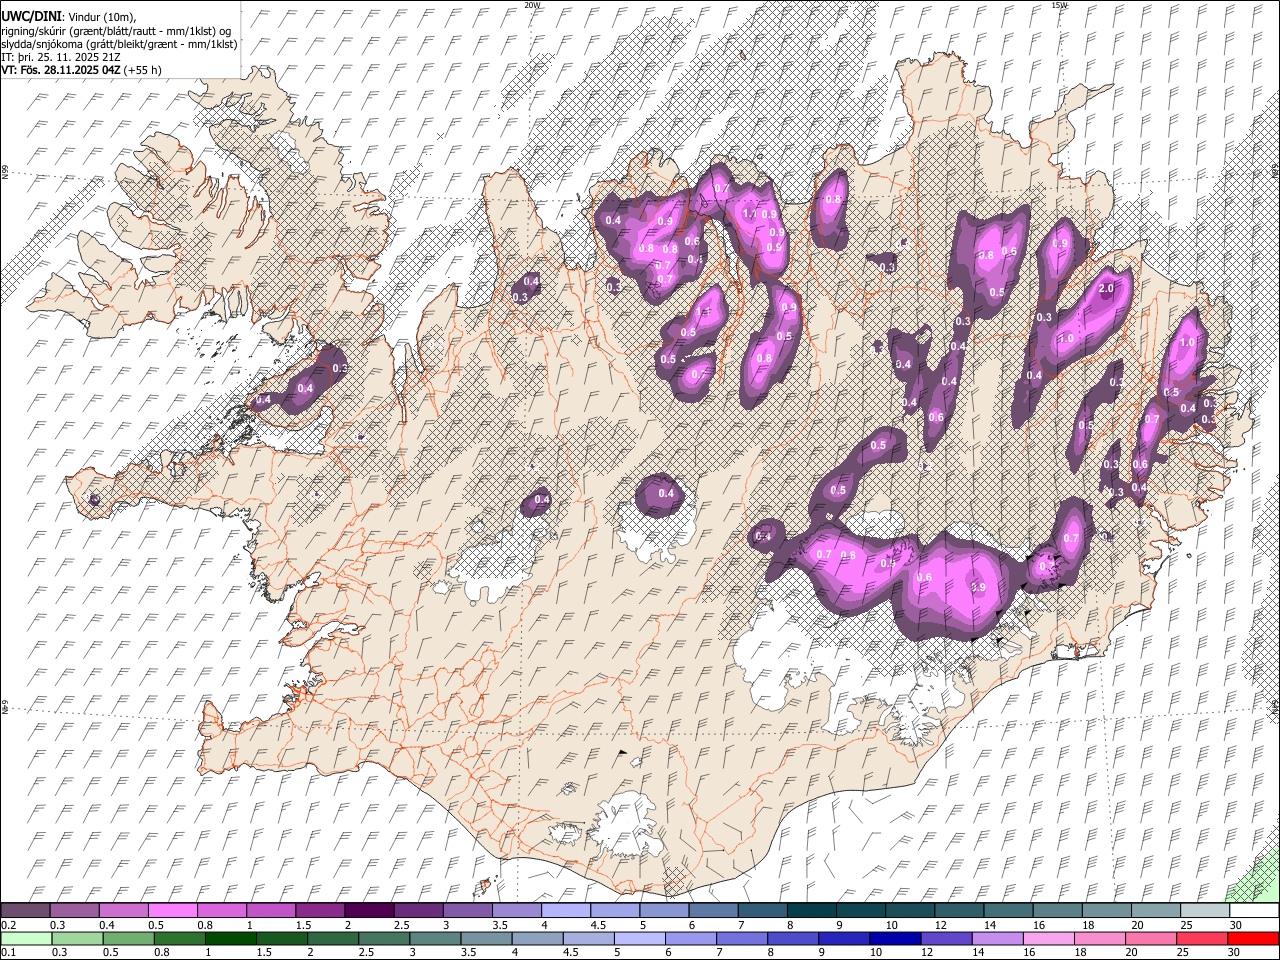
Task: Pick the darkest green 1–1.5 rain legend swatch
Action: 229,939
